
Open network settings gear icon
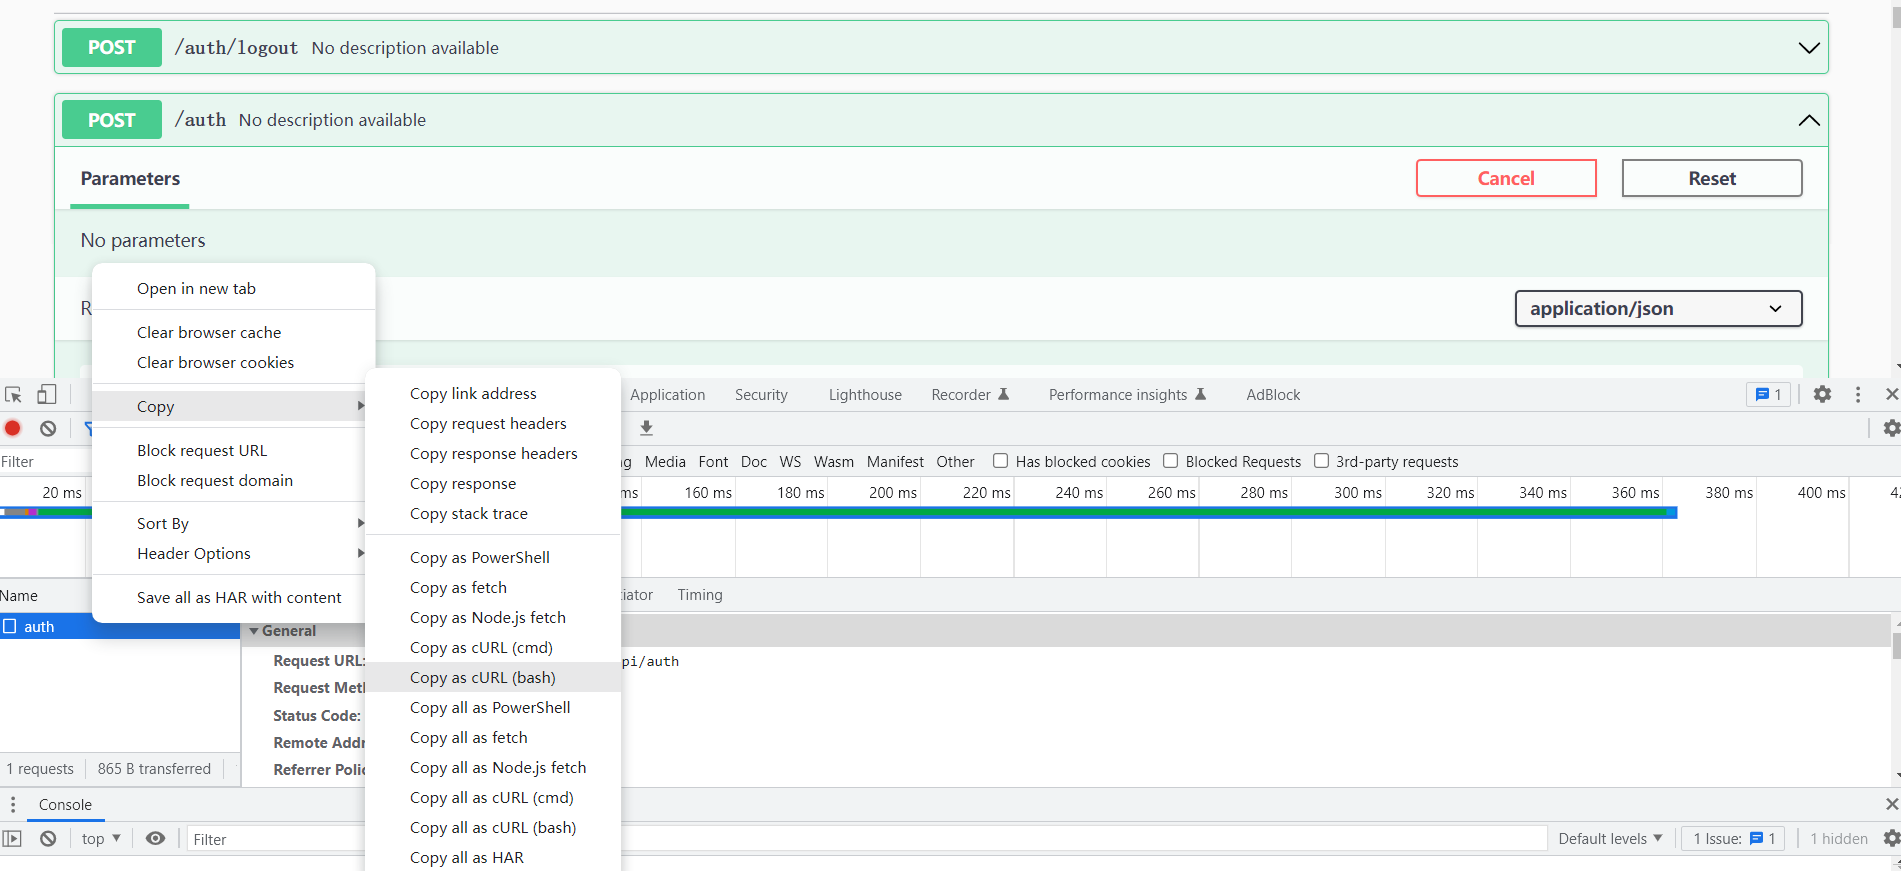pos(1891,428)
